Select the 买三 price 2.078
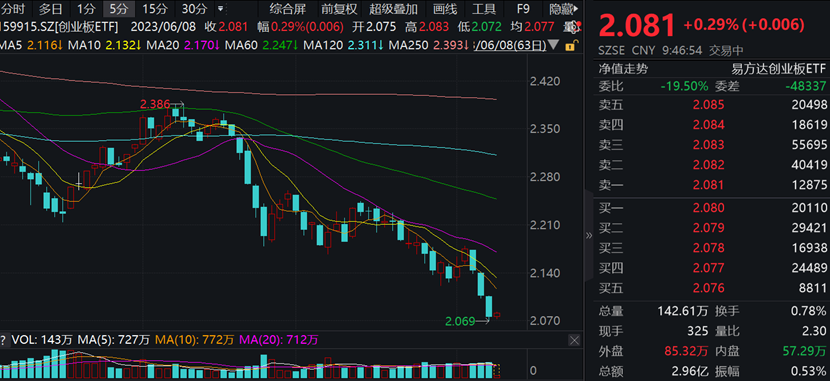 [x=709, y=248]
